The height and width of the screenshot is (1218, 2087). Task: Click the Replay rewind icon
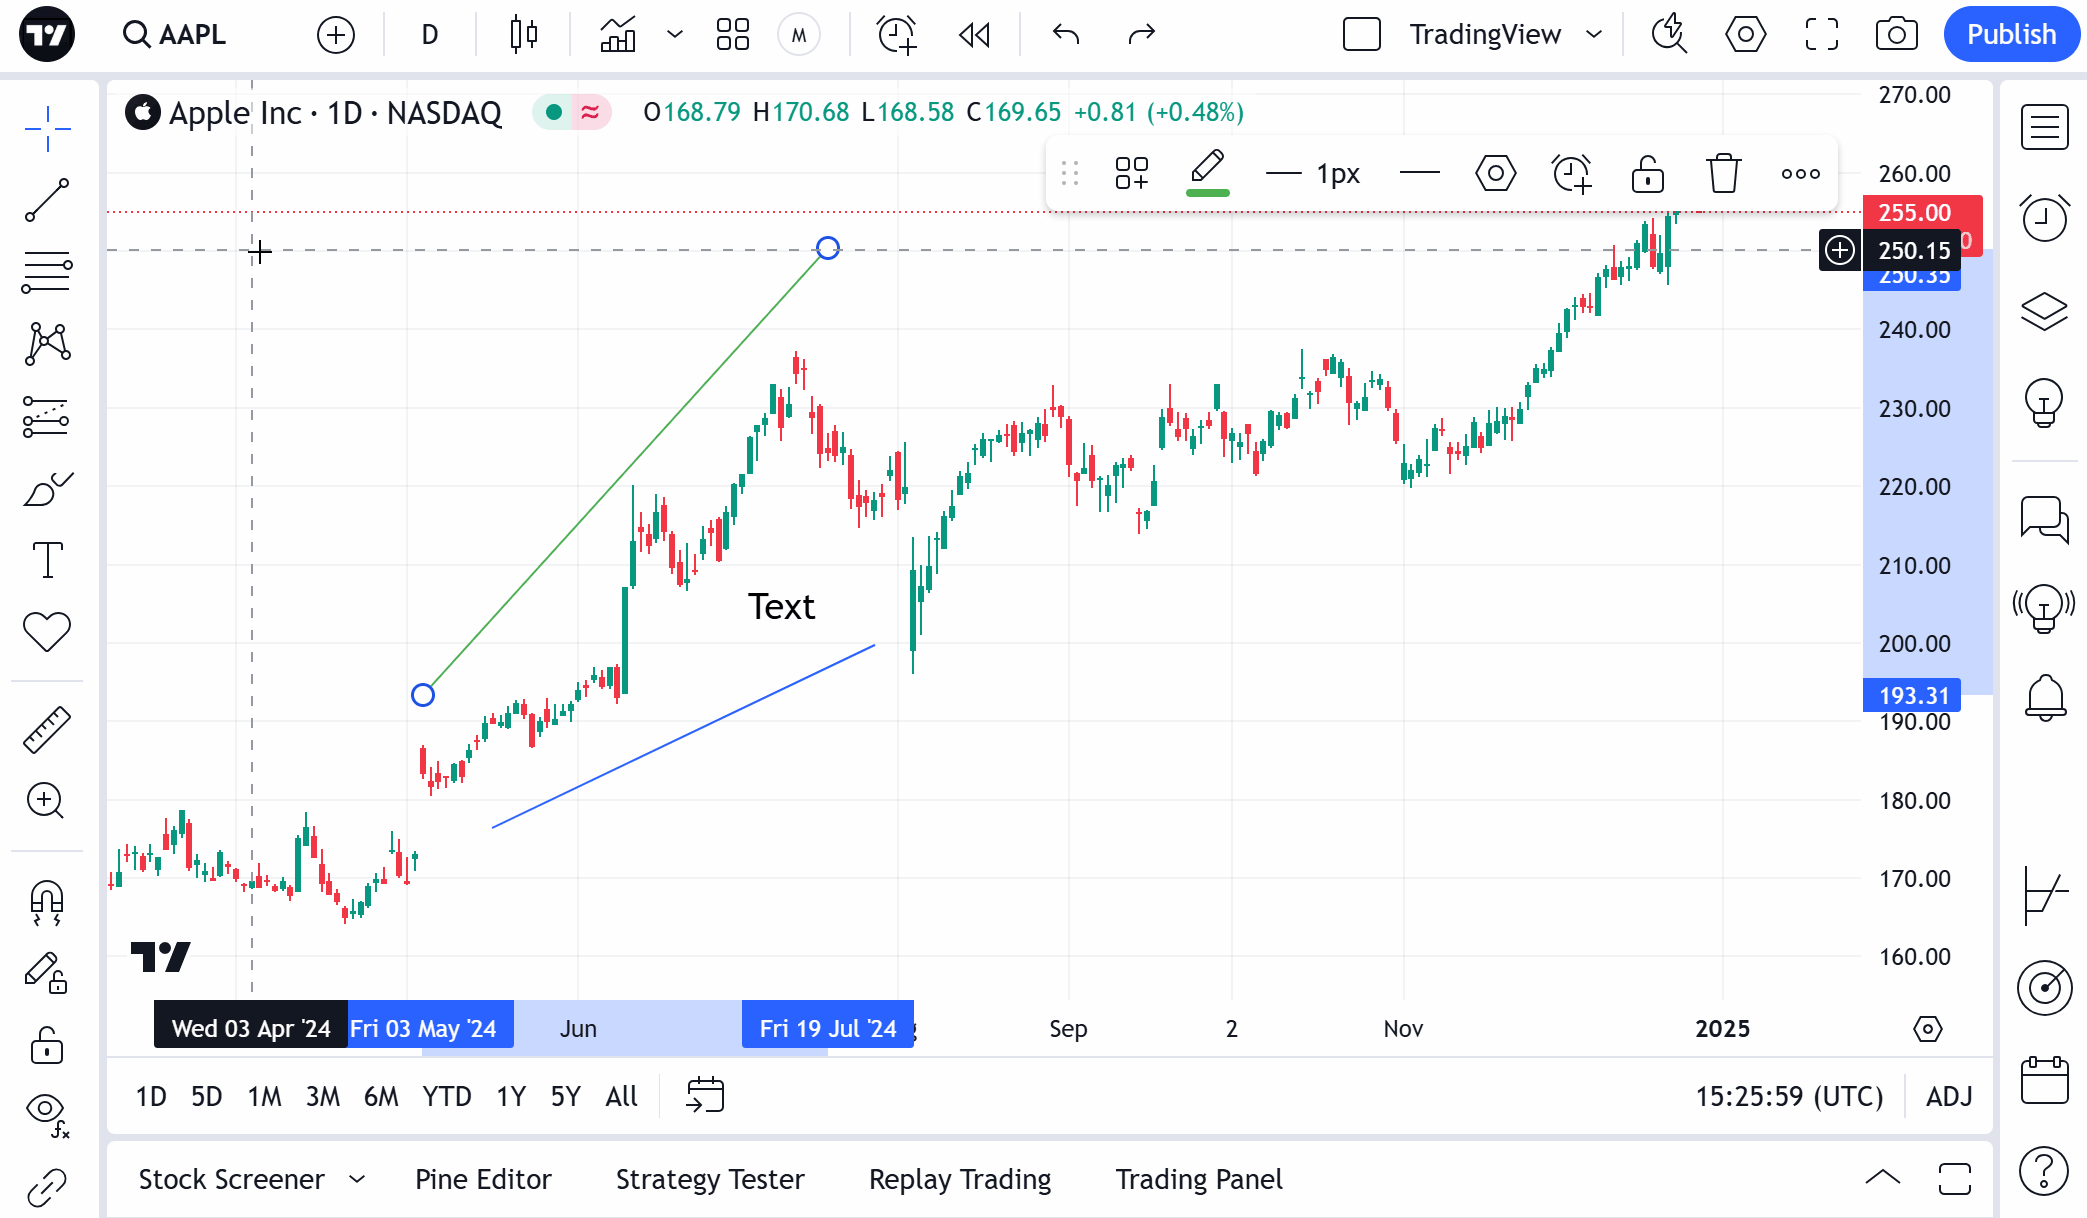(x=974, y=35)
